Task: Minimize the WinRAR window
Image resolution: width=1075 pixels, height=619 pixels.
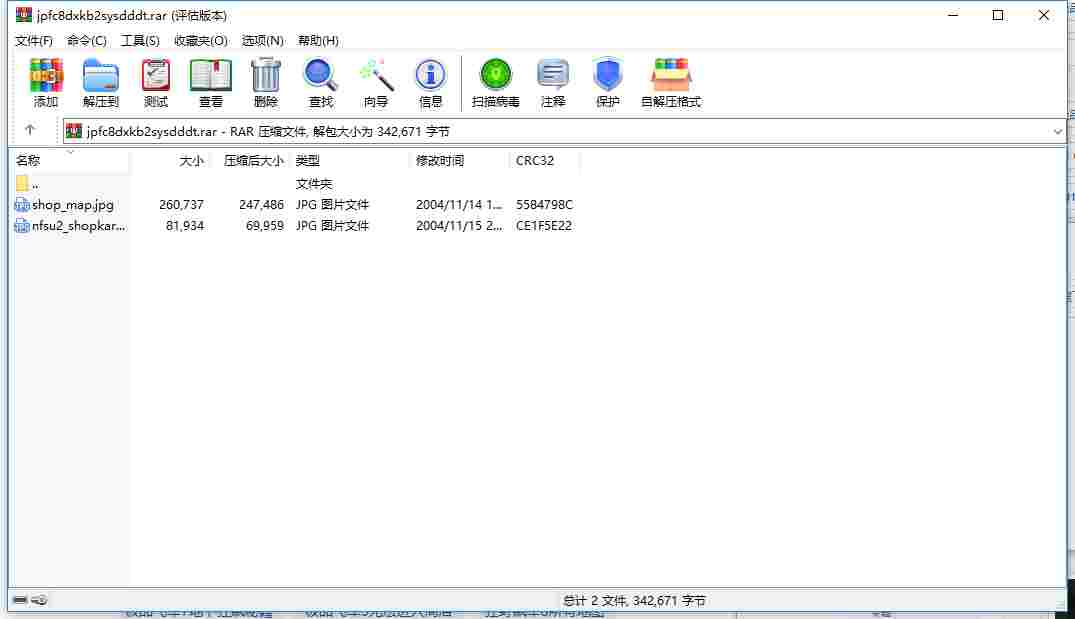Action: [953, 15]
